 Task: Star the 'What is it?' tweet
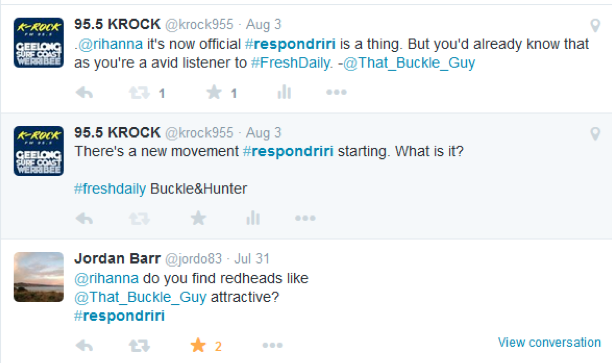click(198, 218)
